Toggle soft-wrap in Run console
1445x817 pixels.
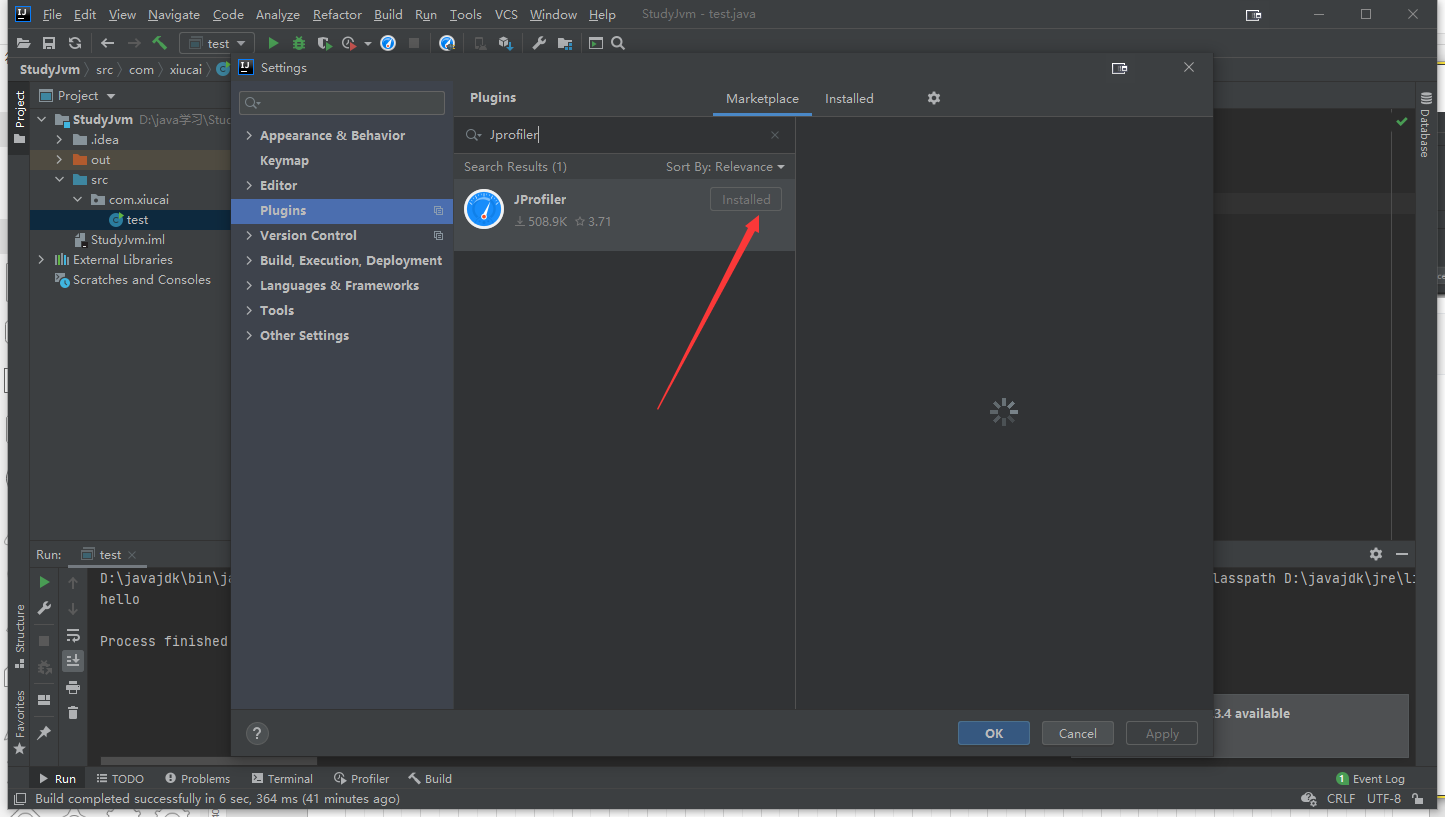click(x=73, y=635)
